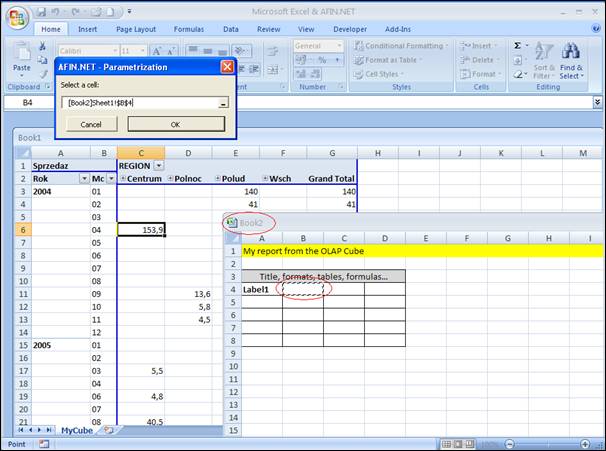Viewport: 606px width, 451px height.
Task: Click the Name Box showing B4
Action: click(x=28, y=102)
